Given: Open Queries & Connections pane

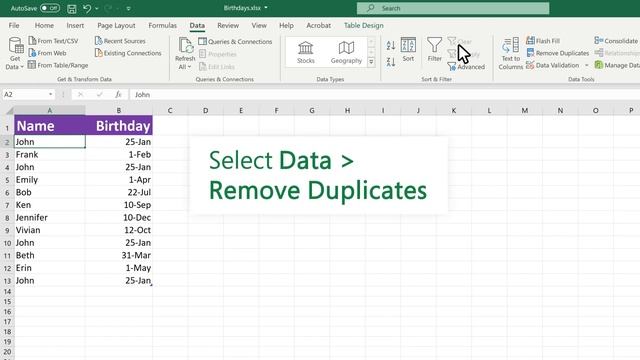Looking at the screenshot, I should click(235, 41).
